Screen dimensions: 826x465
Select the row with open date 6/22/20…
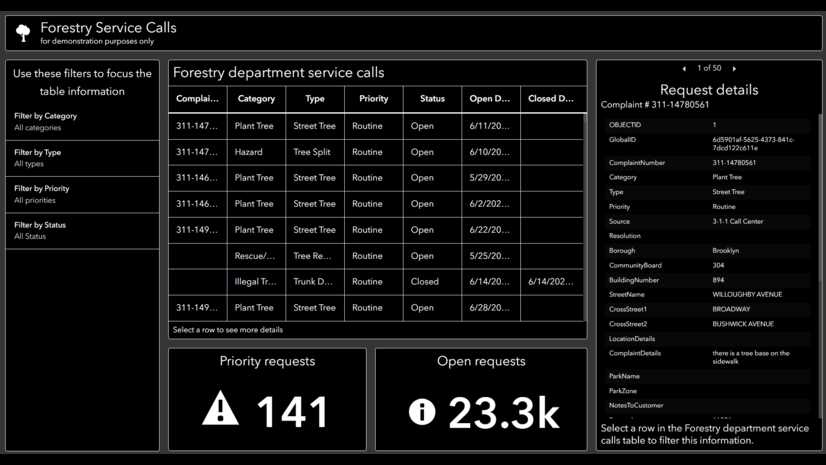click(x=376, y=230)
